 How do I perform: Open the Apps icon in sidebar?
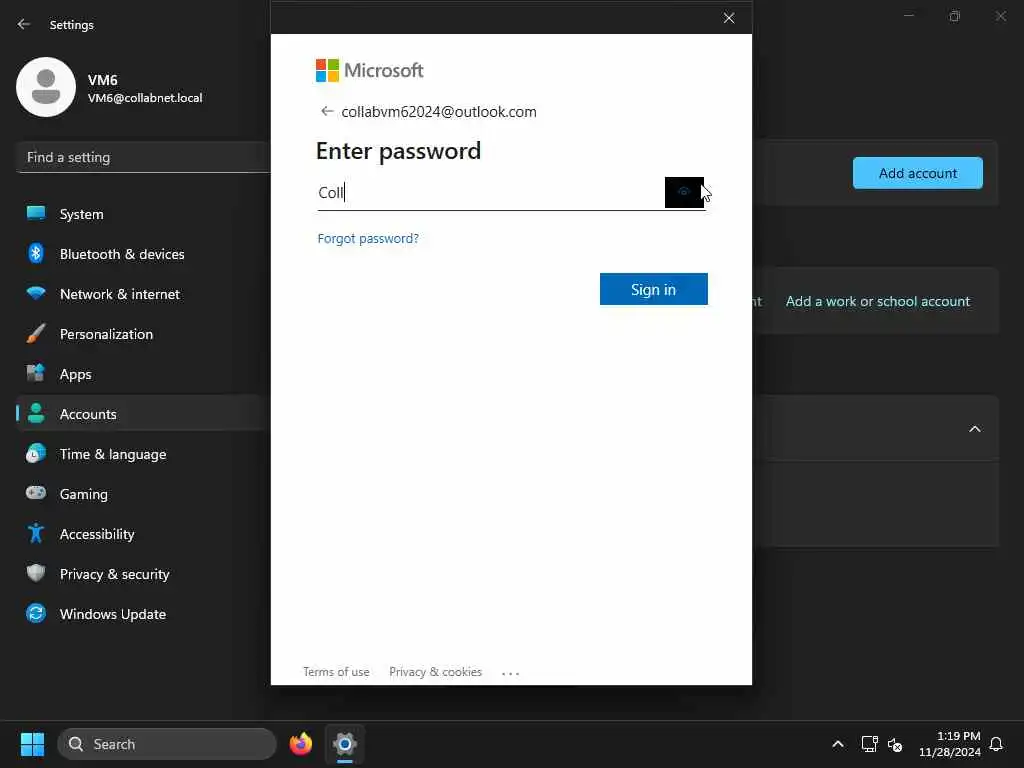36,373
